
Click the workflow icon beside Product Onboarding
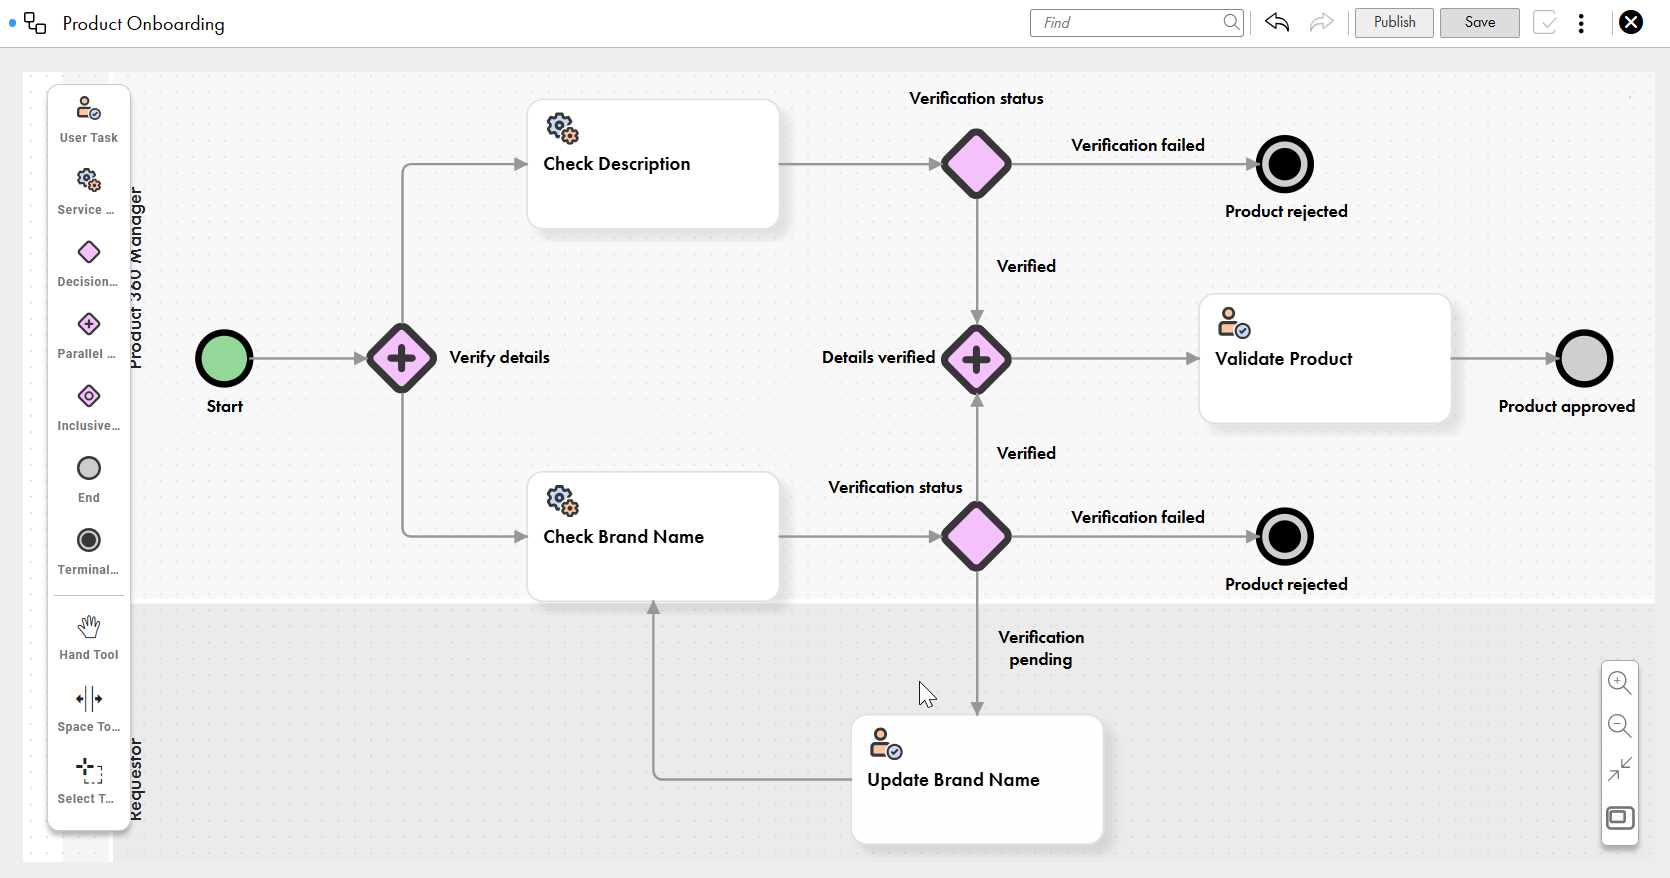tap(35, 23)
